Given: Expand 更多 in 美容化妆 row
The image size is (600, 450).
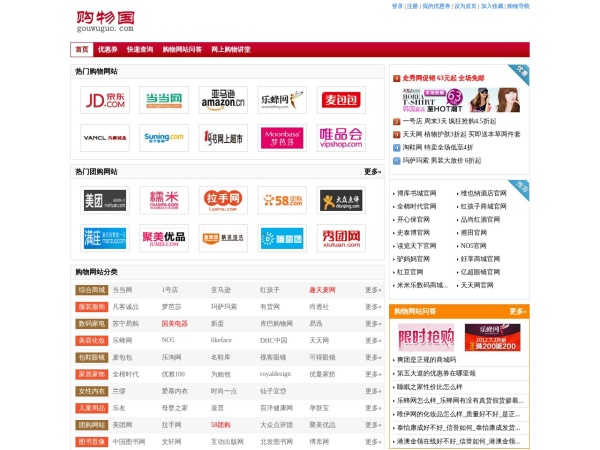Looking at the screenshot, I should point(373,341).
